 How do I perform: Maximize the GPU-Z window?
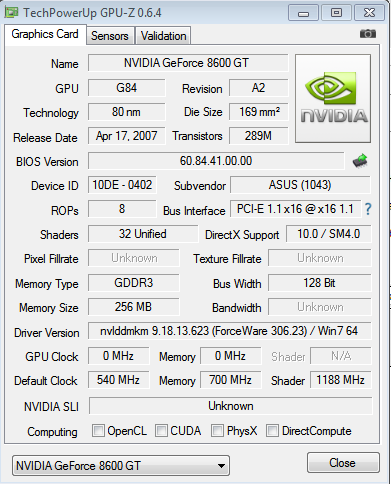point(336,13)
